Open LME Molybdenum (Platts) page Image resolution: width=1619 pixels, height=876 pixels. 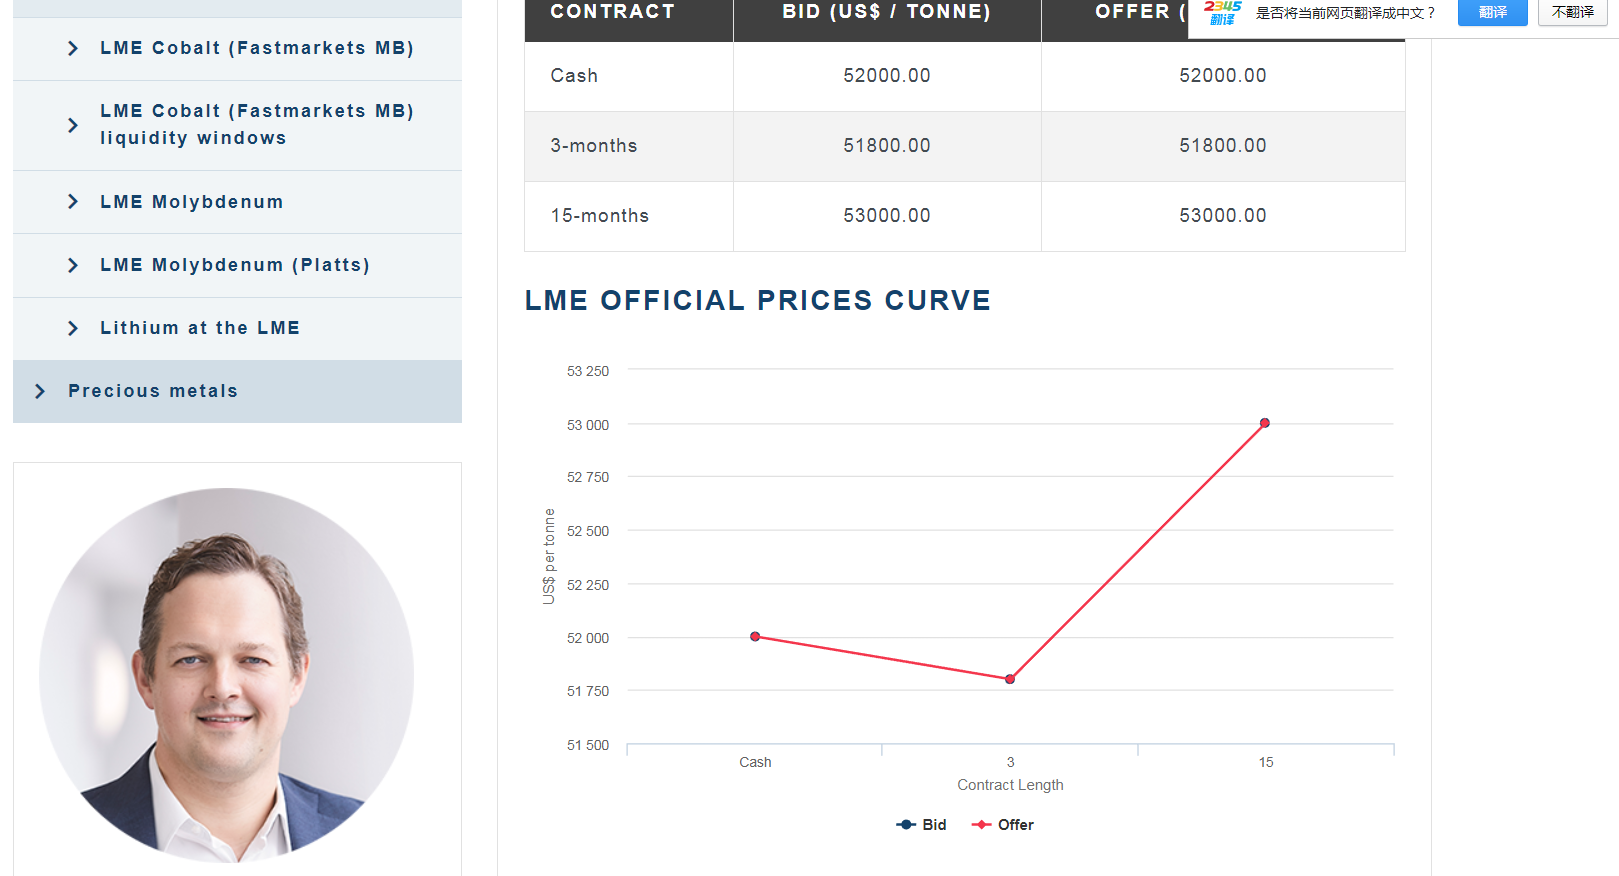[235, 265]
